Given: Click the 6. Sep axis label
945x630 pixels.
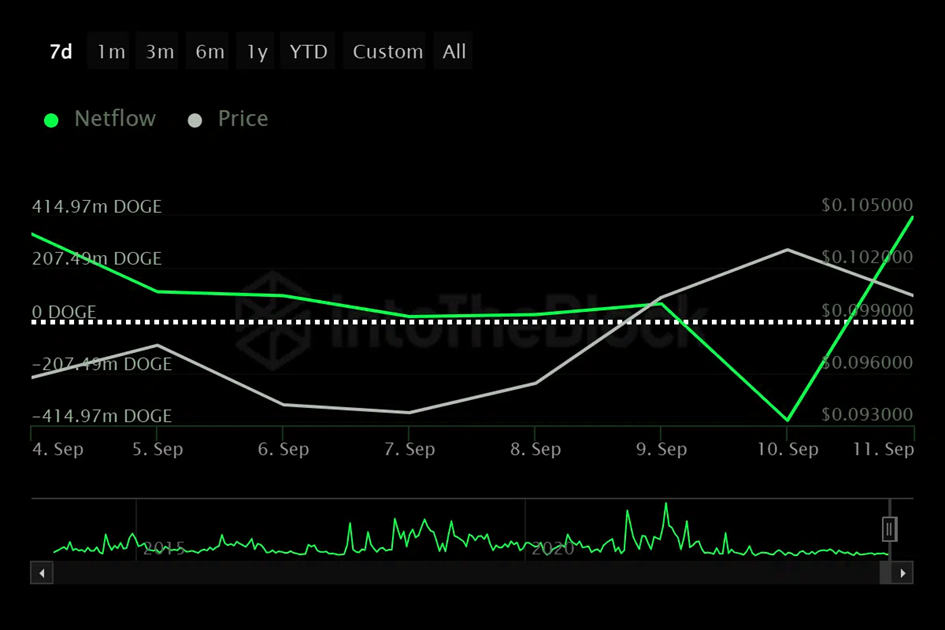Looking at the screenshot, I should (x=283, y=449).
